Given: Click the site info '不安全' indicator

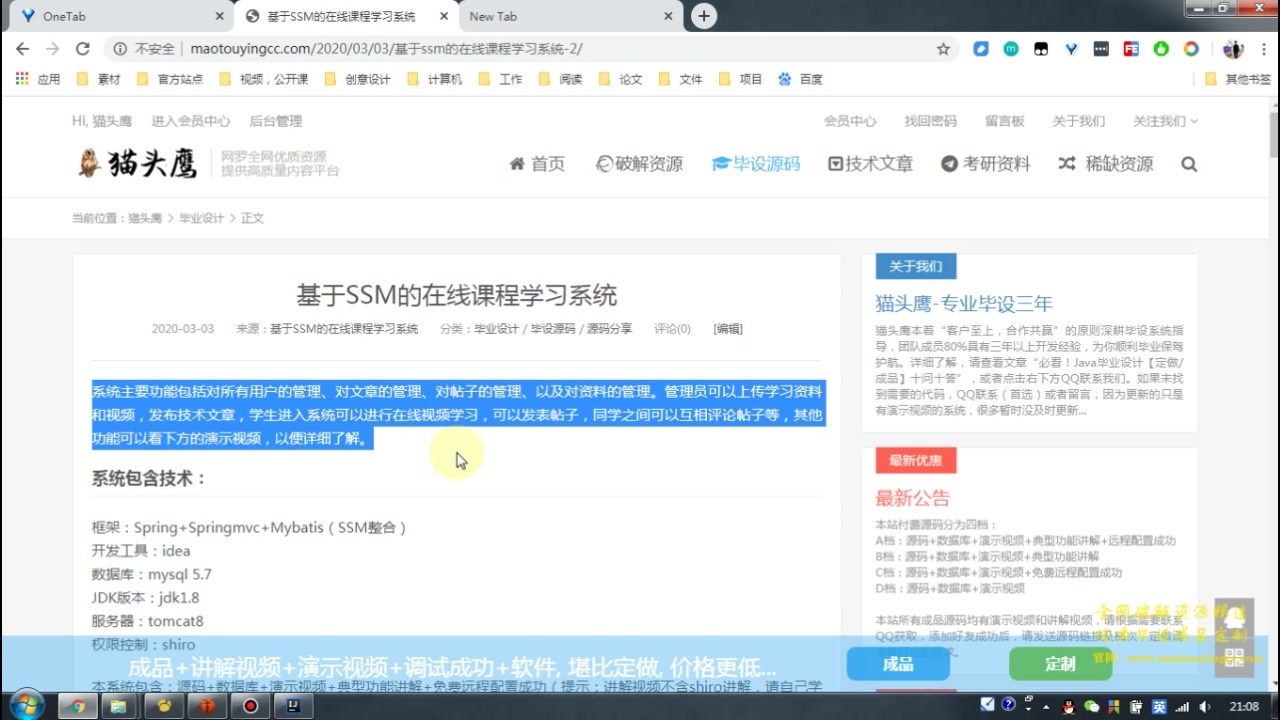Looking at the screenshot, I should (145, 48).
